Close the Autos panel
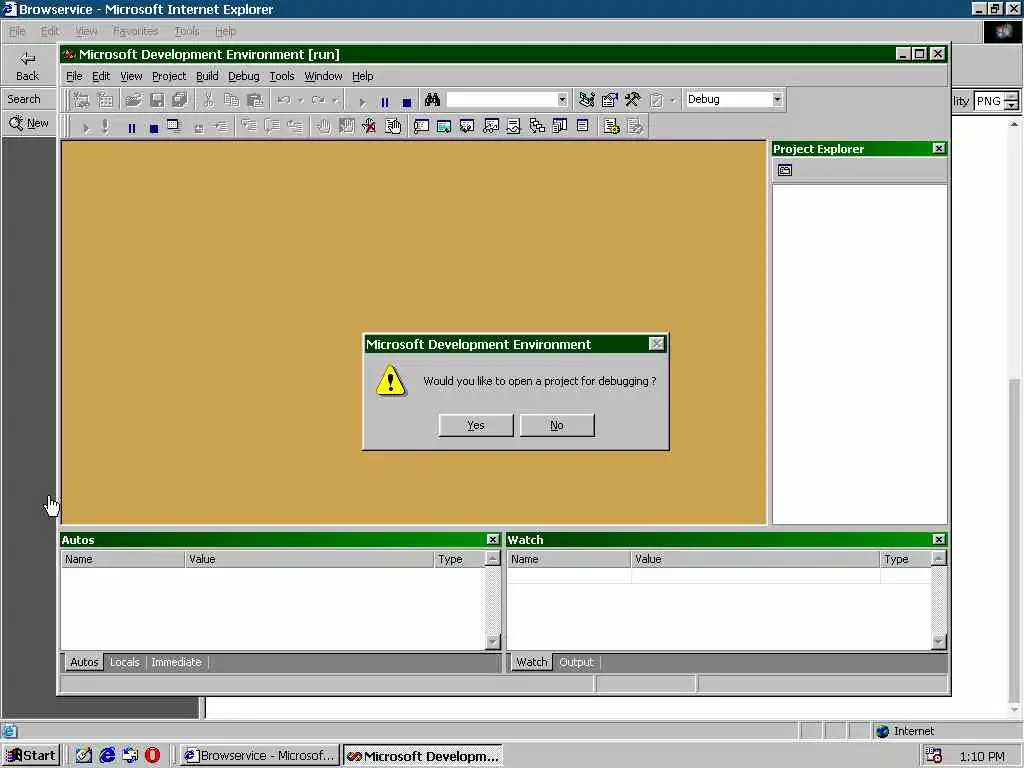Viewport: 1024px width, 768px height. [492, 539]
